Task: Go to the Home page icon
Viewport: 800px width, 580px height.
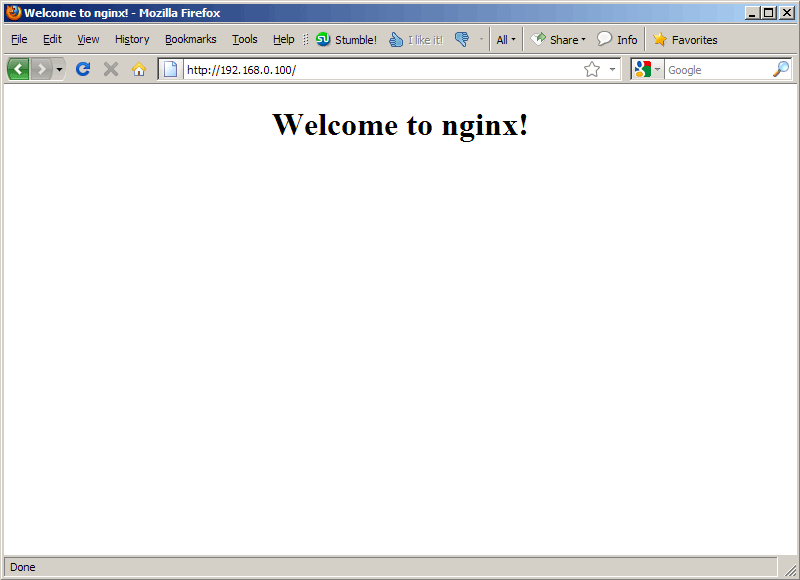Action: click(x=139, y=69)
